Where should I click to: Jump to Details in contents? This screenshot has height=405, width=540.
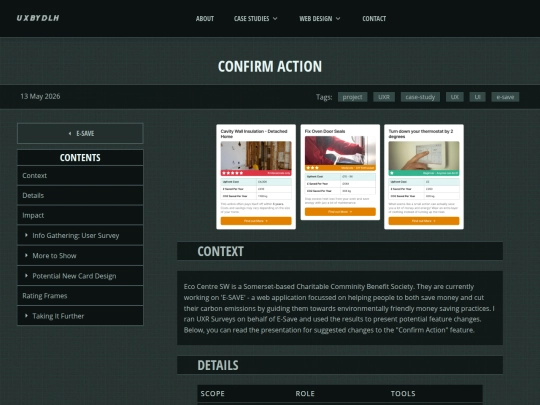tap(80, 195)
